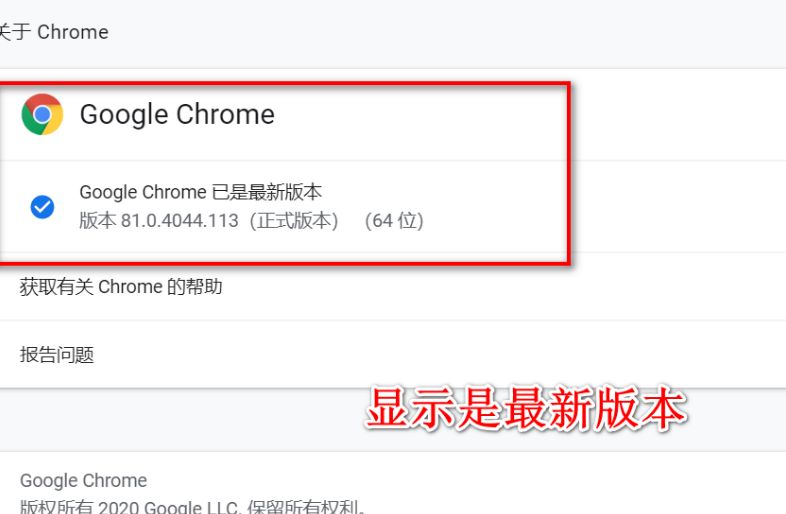Viewport: 786px width, 514px height.
Task: Click the 版本 word before the version number
Action: [97, 220]
